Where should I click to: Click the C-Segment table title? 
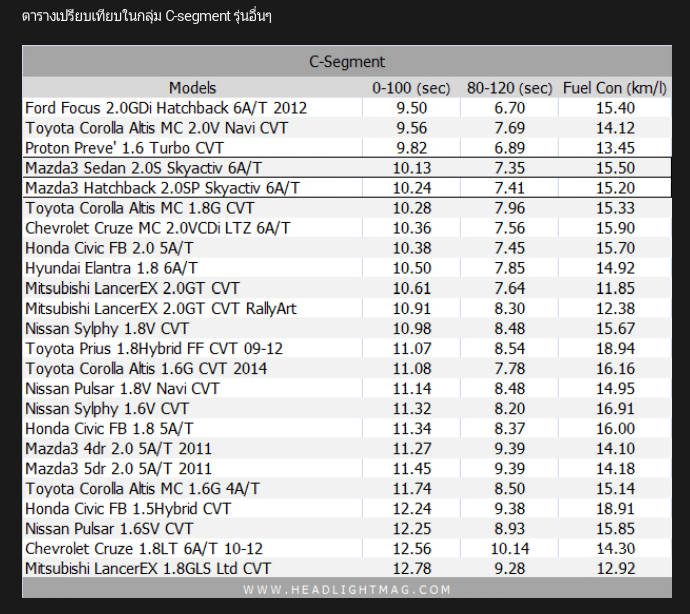click(x=347, y=62)
